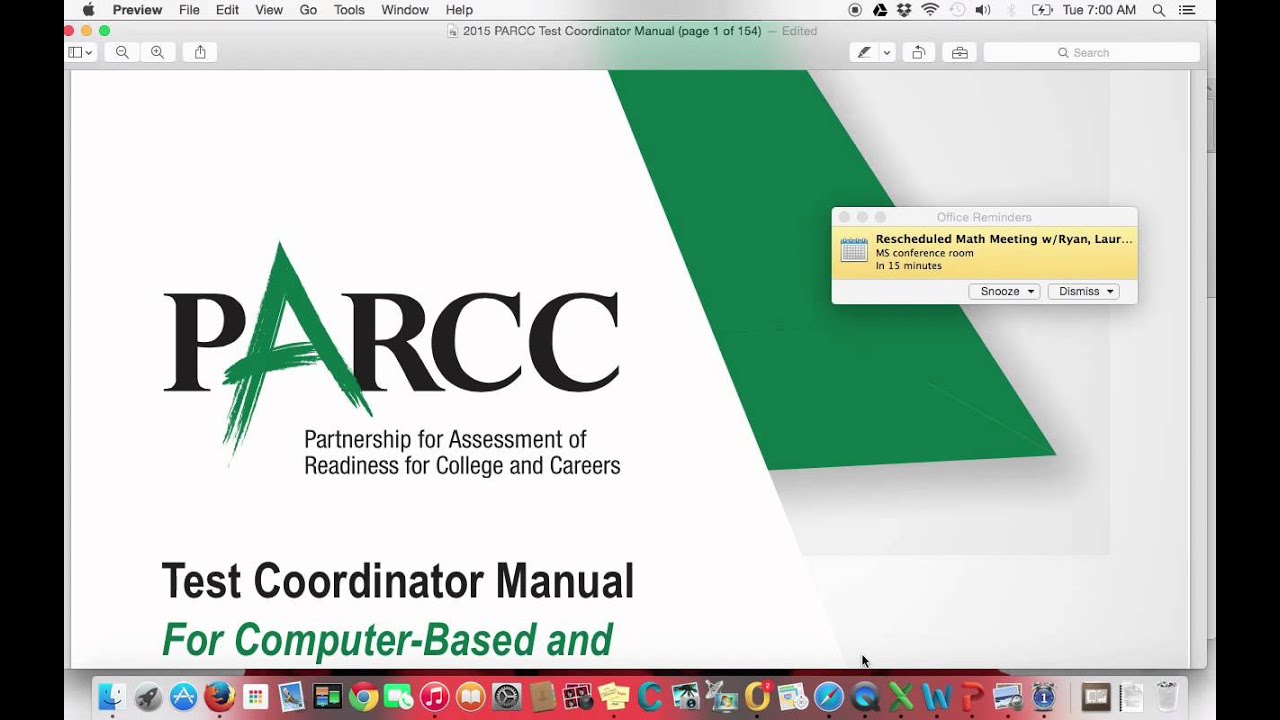
Task: Open Microsoft Word from the Dock
Action: pyautogui.click(x=937, y=696)
